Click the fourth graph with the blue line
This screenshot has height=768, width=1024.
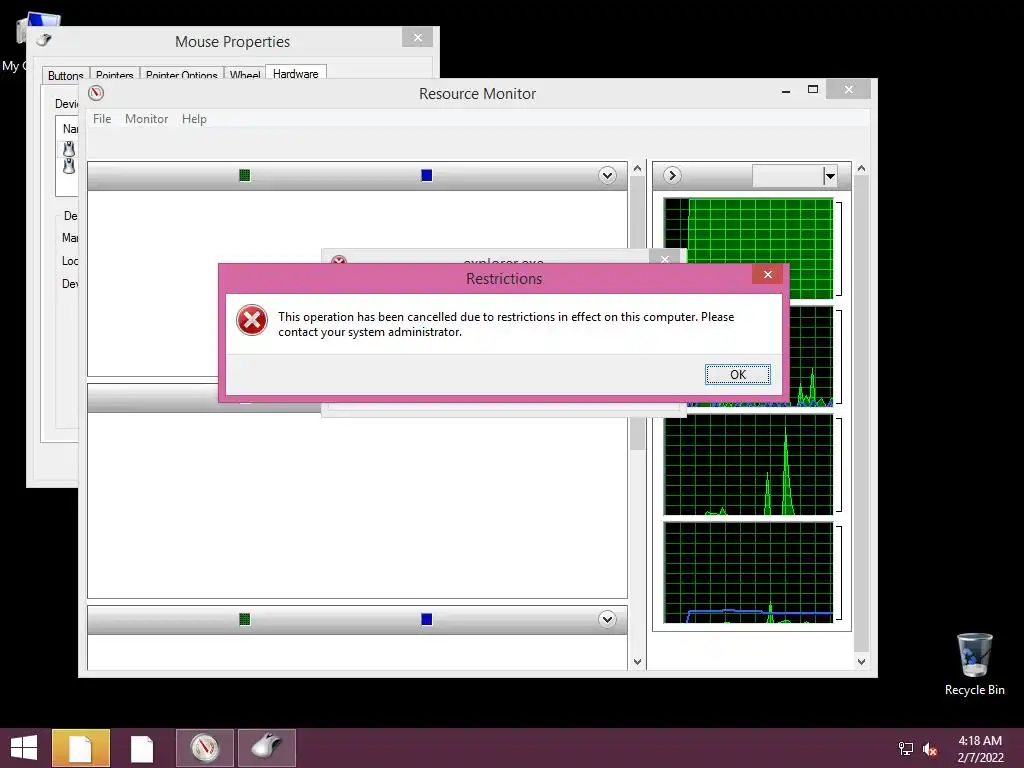748,572
